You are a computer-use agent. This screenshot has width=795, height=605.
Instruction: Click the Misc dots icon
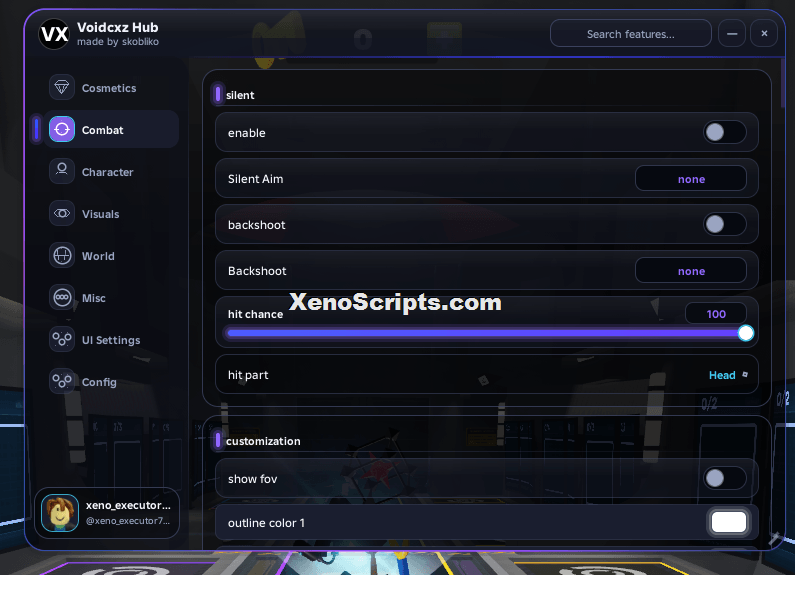click(x=62, y=298)
